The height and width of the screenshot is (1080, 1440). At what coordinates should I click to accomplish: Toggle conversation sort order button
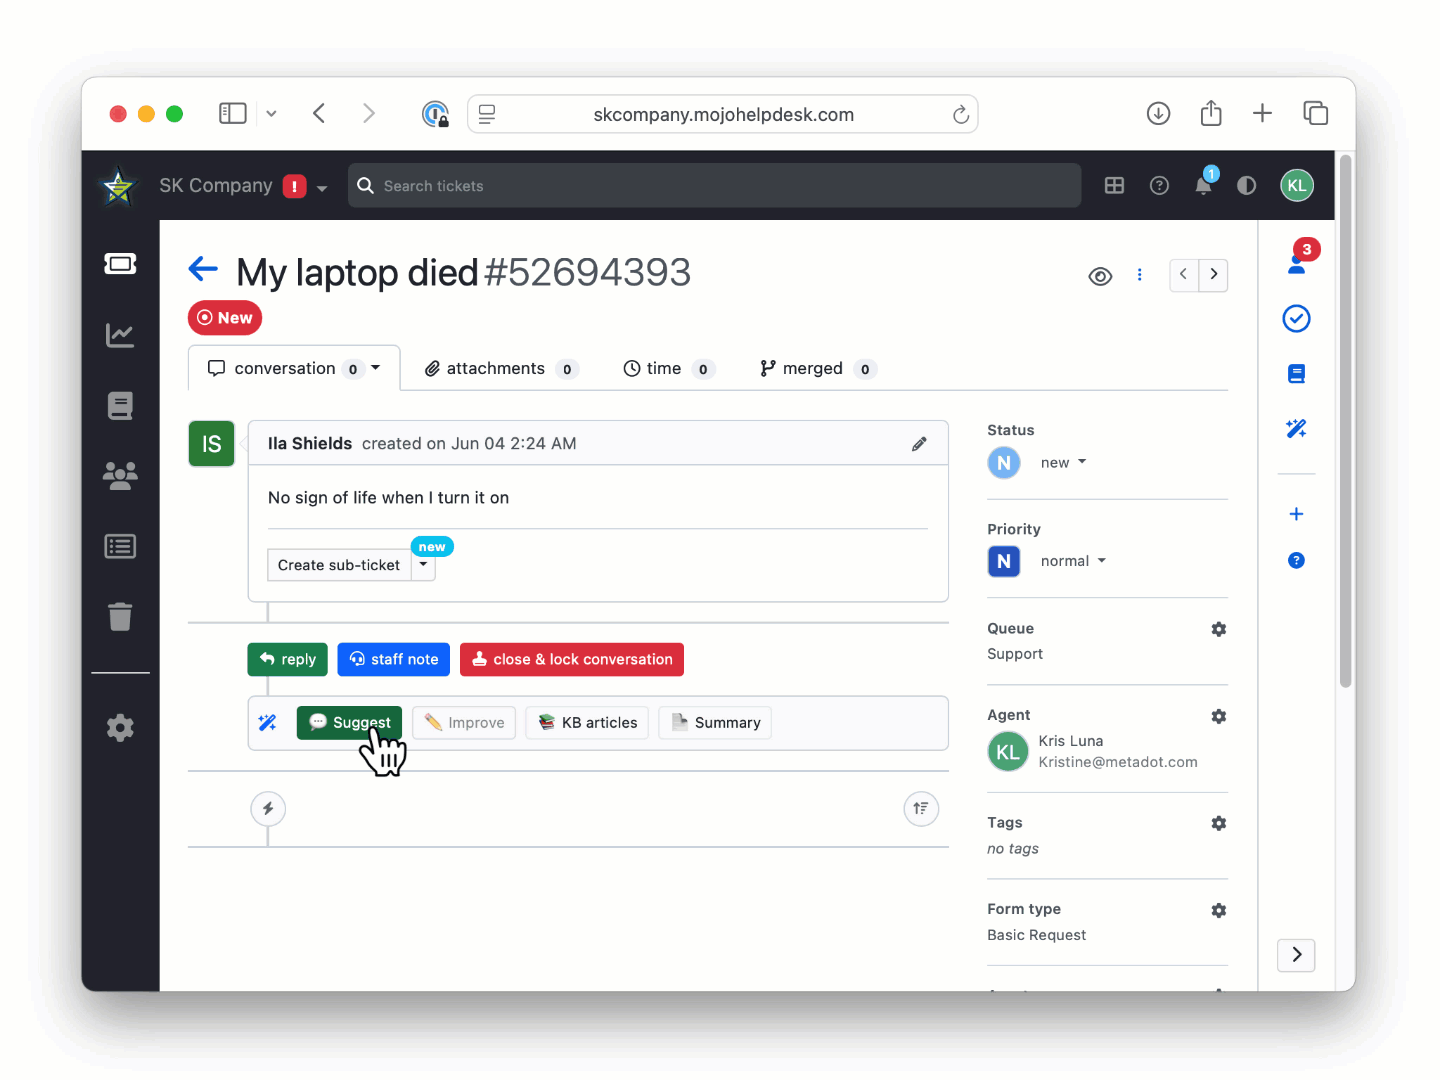[x=921, y=809]
